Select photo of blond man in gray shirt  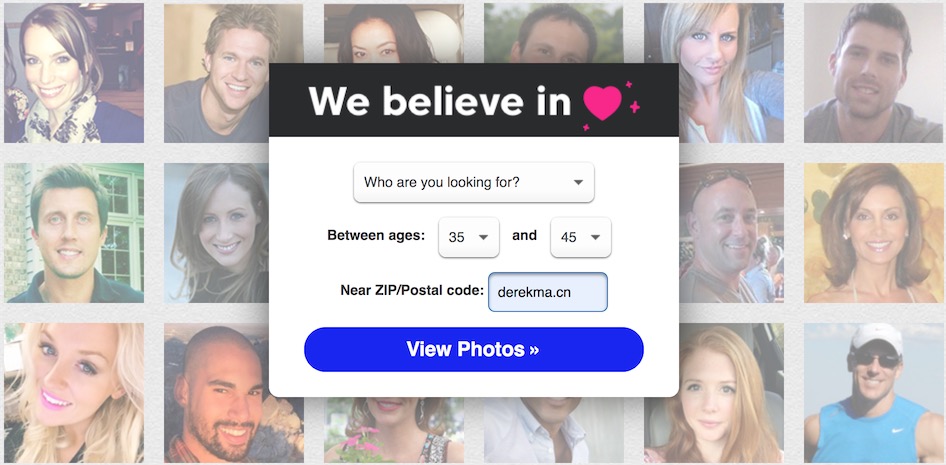click(x=217, y=73)
